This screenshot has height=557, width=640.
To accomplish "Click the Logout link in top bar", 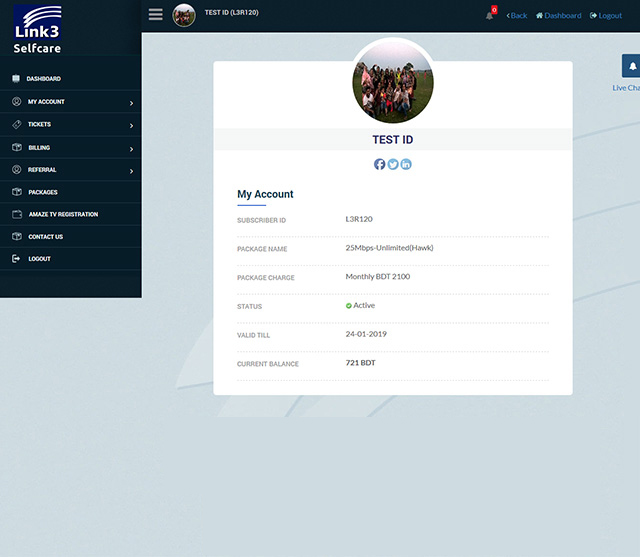I will [x=606, y=16].
